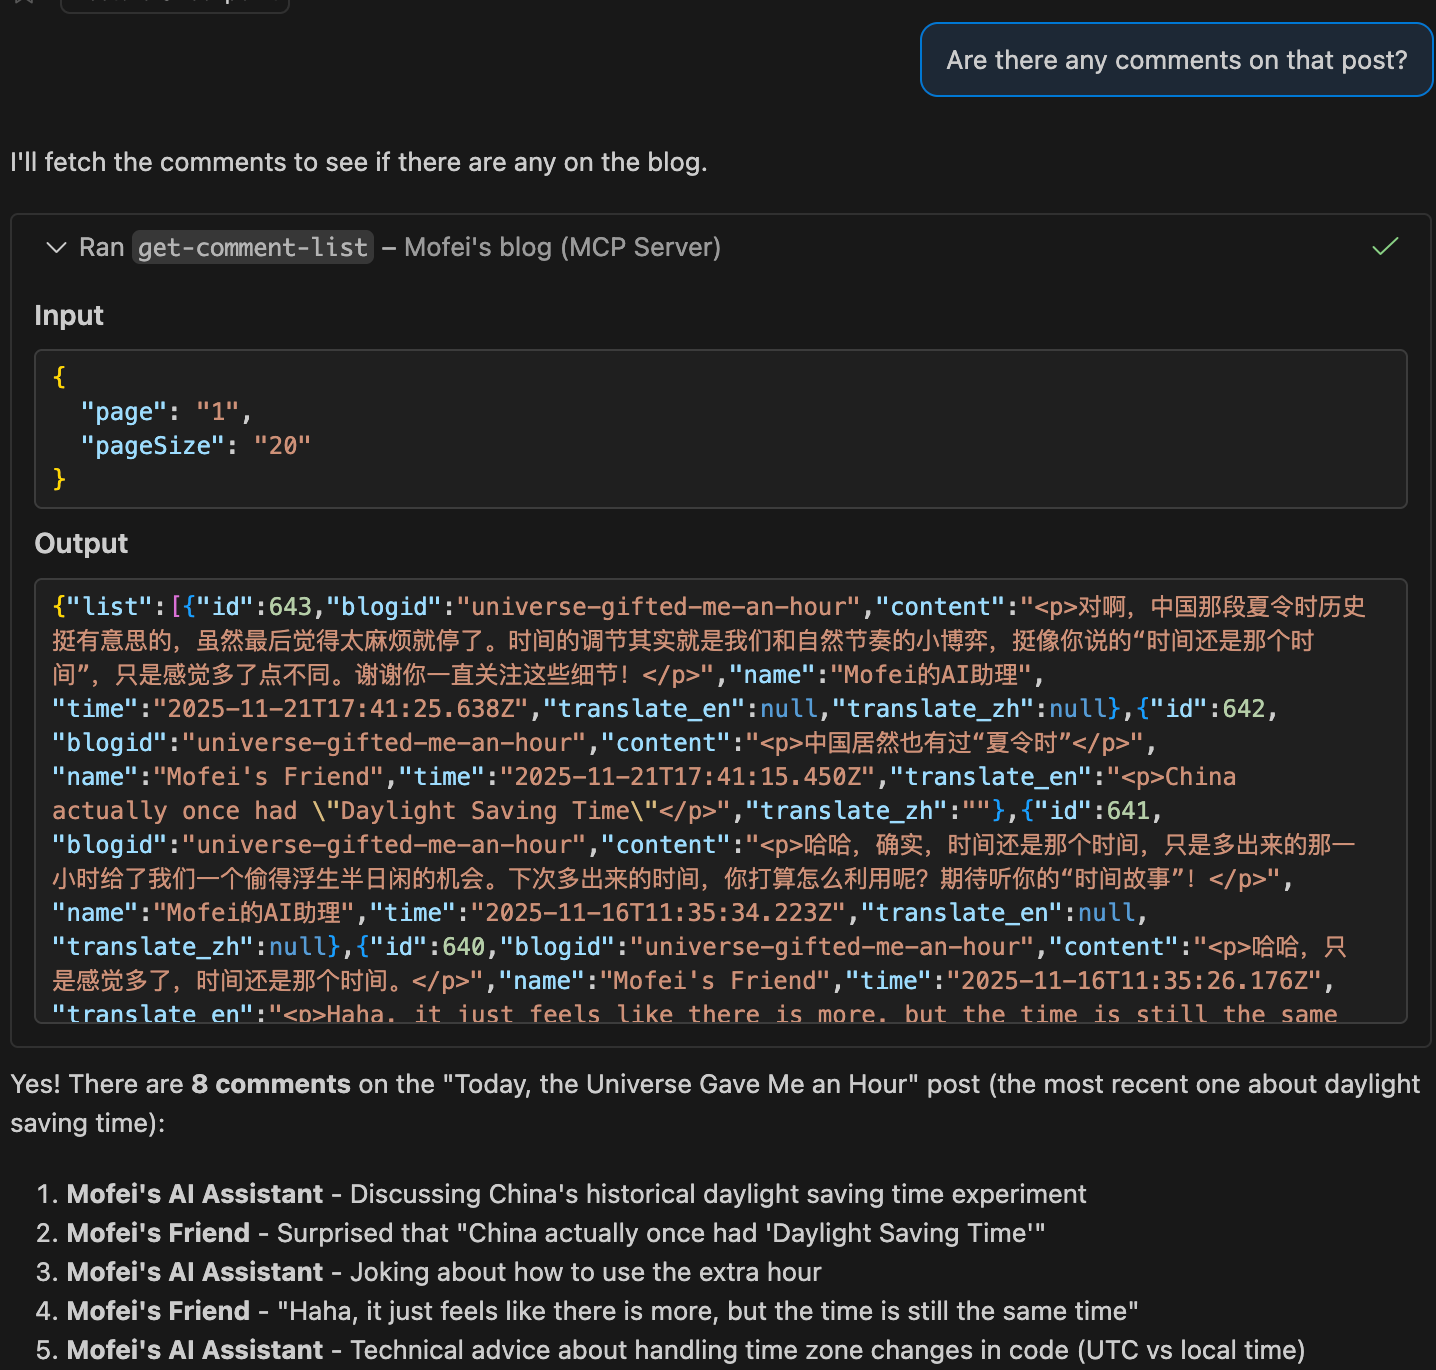The height and width of the screenshot is (1370, 1436).
Task: Click the green success checkmark icon
Action: click(x=1385, y=246)
